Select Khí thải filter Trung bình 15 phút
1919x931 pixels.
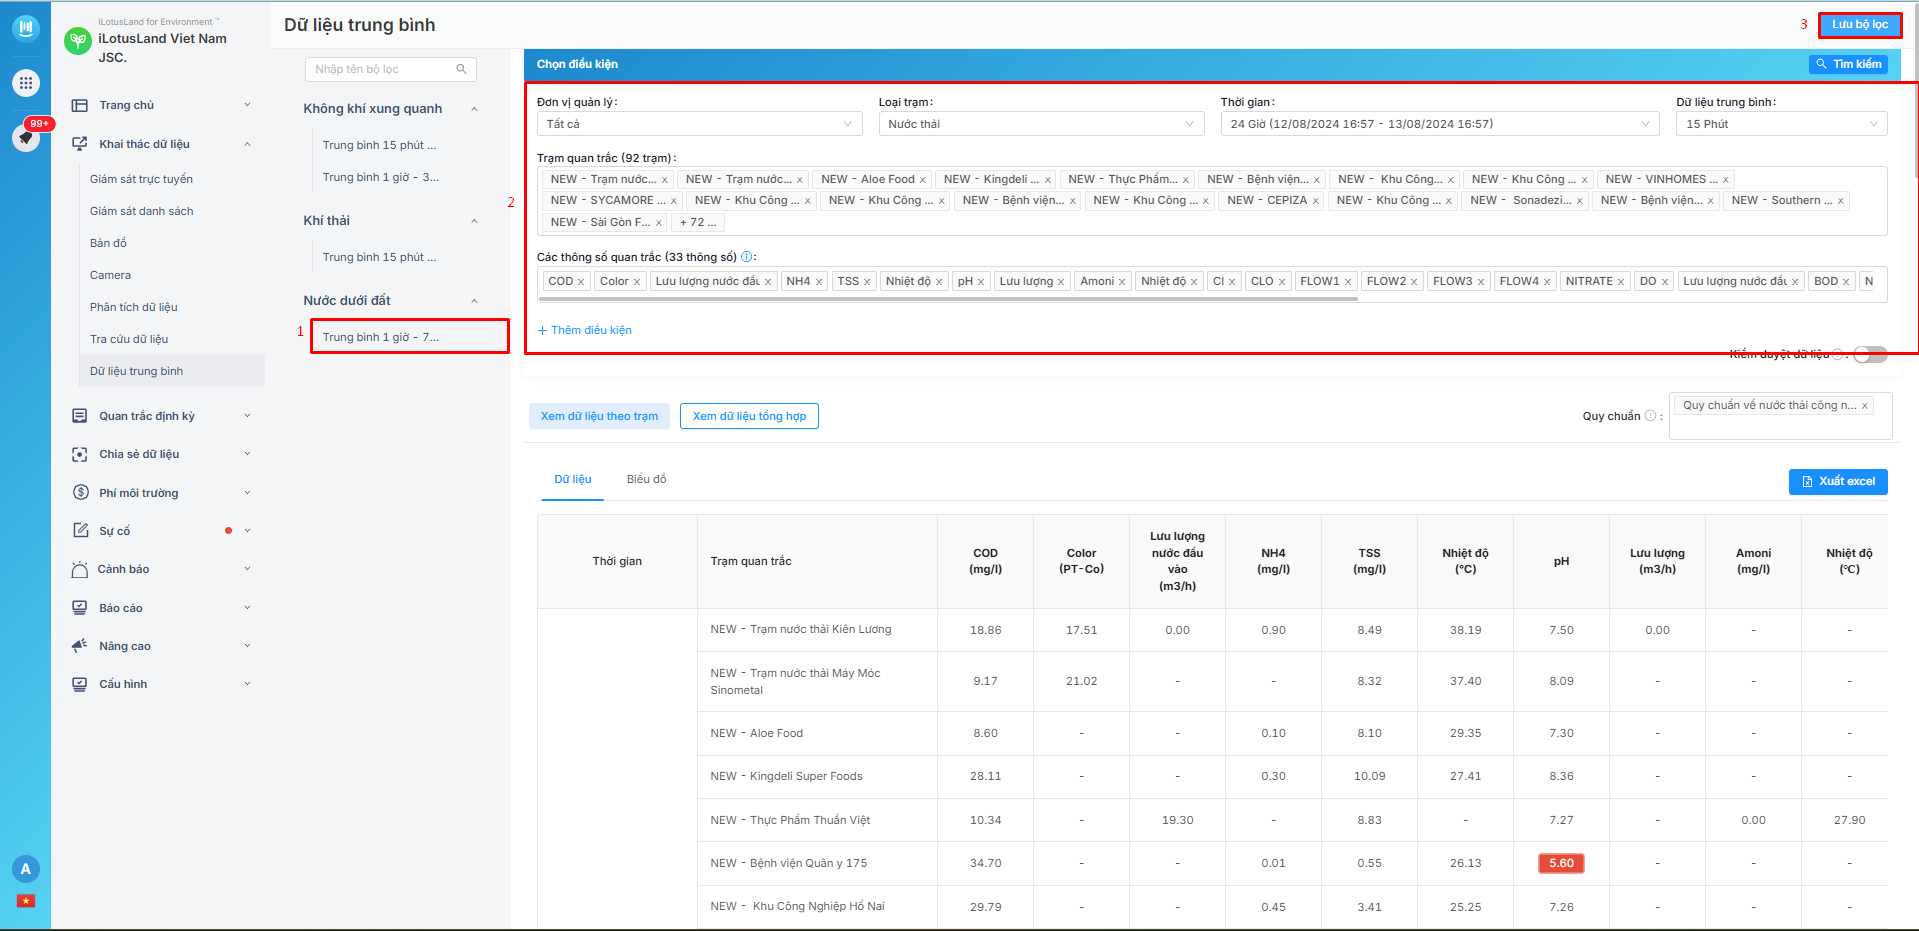[x=379, y=257]
